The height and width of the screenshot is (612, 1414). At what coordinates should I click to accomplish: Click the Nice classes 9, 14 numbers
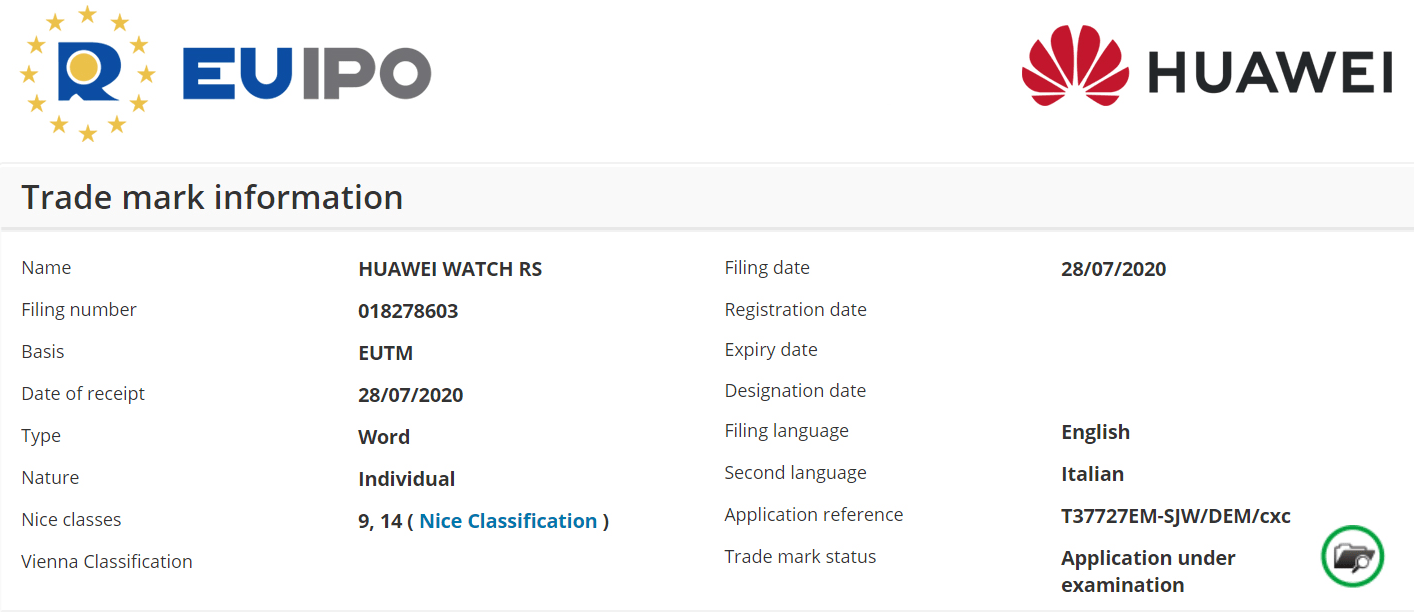pos(380,521)
